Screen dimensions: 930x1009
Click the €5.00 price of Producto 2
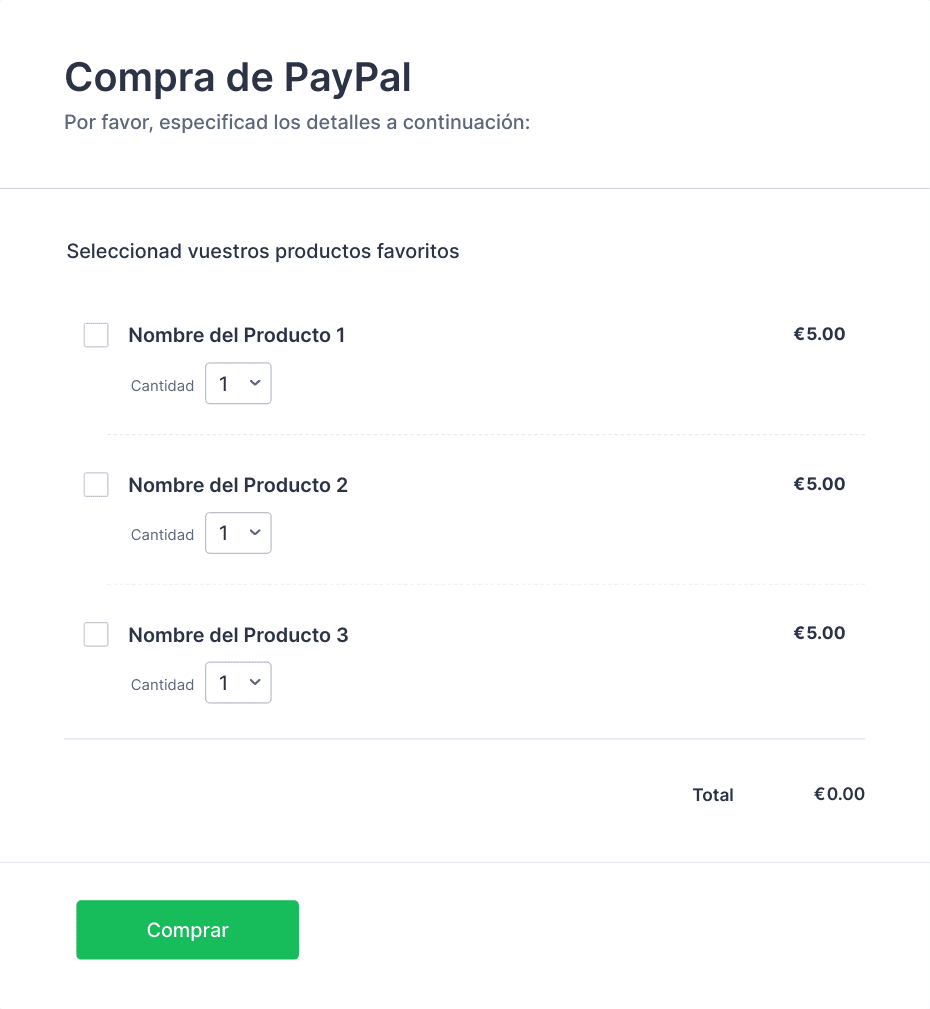pos(819,484)
